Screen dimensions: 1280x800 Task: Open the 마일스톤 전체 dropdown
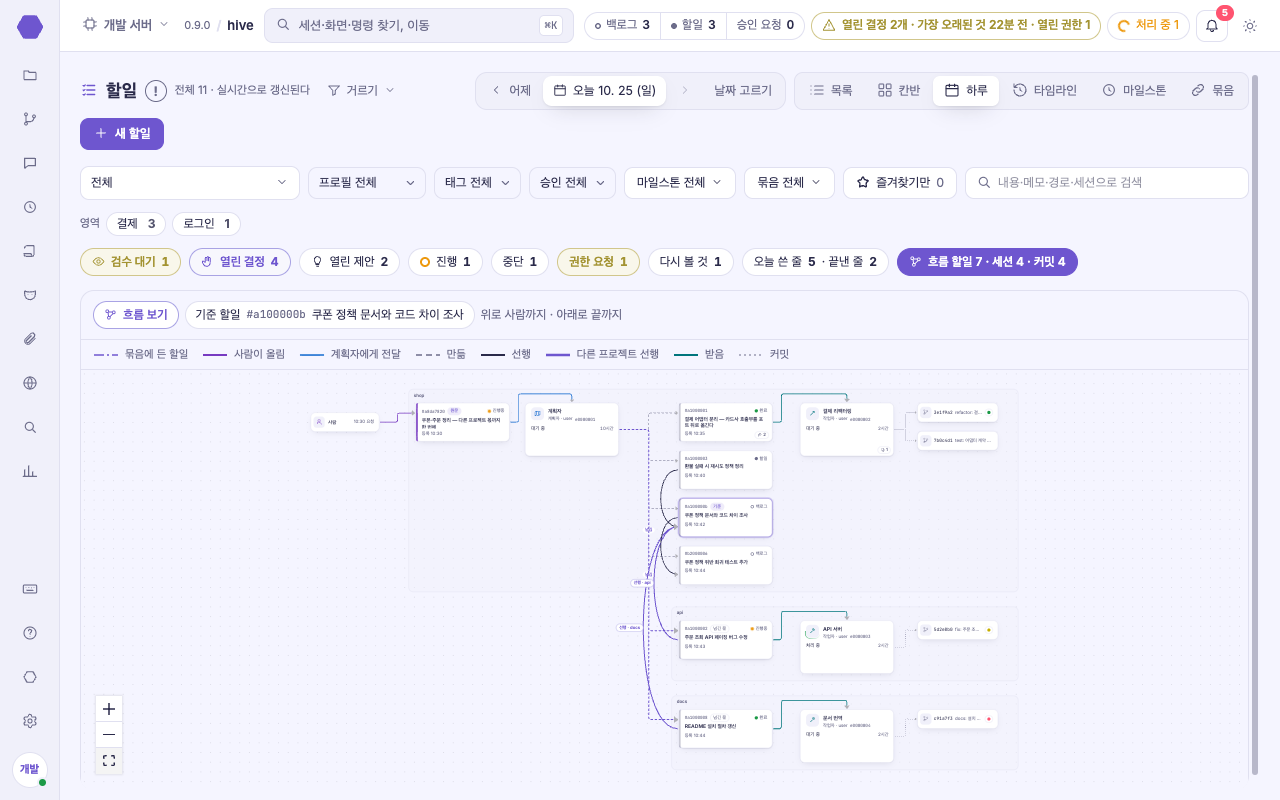tap(680, 183)
